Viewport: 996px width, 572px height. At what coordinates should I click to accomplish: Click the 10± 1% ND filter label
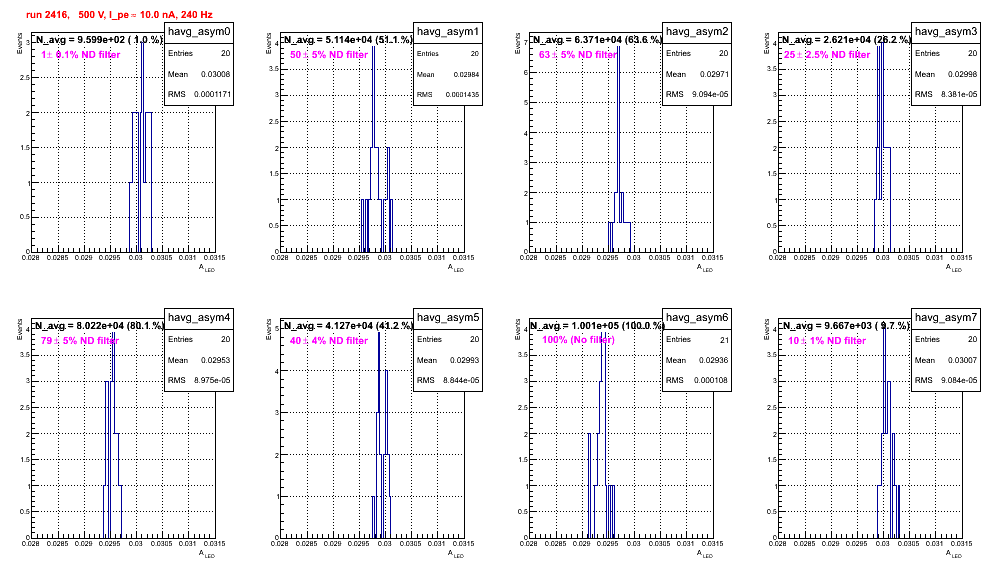coord(827,341)
